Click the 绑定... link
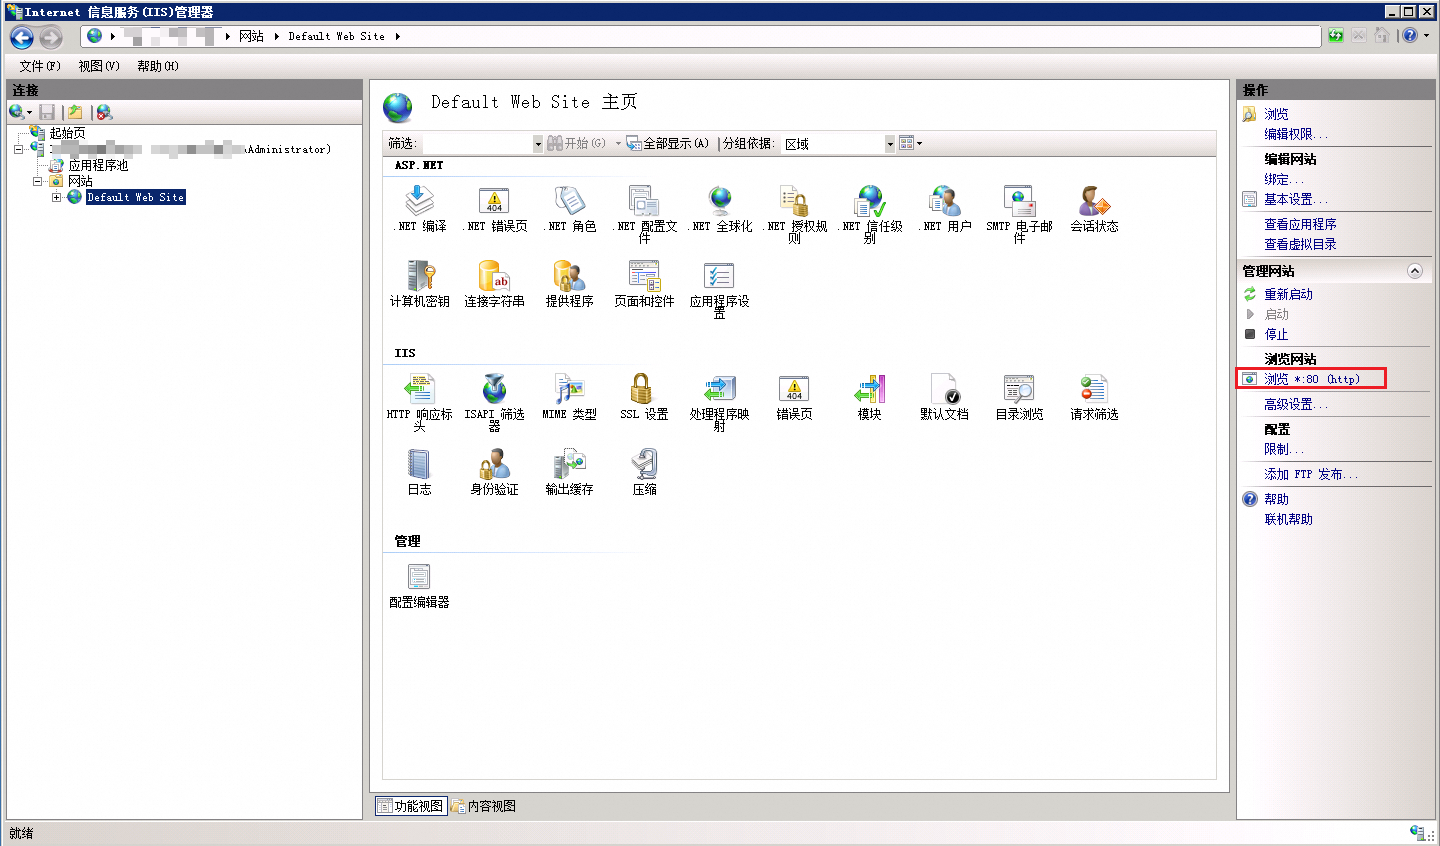 (x=1283, y=179)
